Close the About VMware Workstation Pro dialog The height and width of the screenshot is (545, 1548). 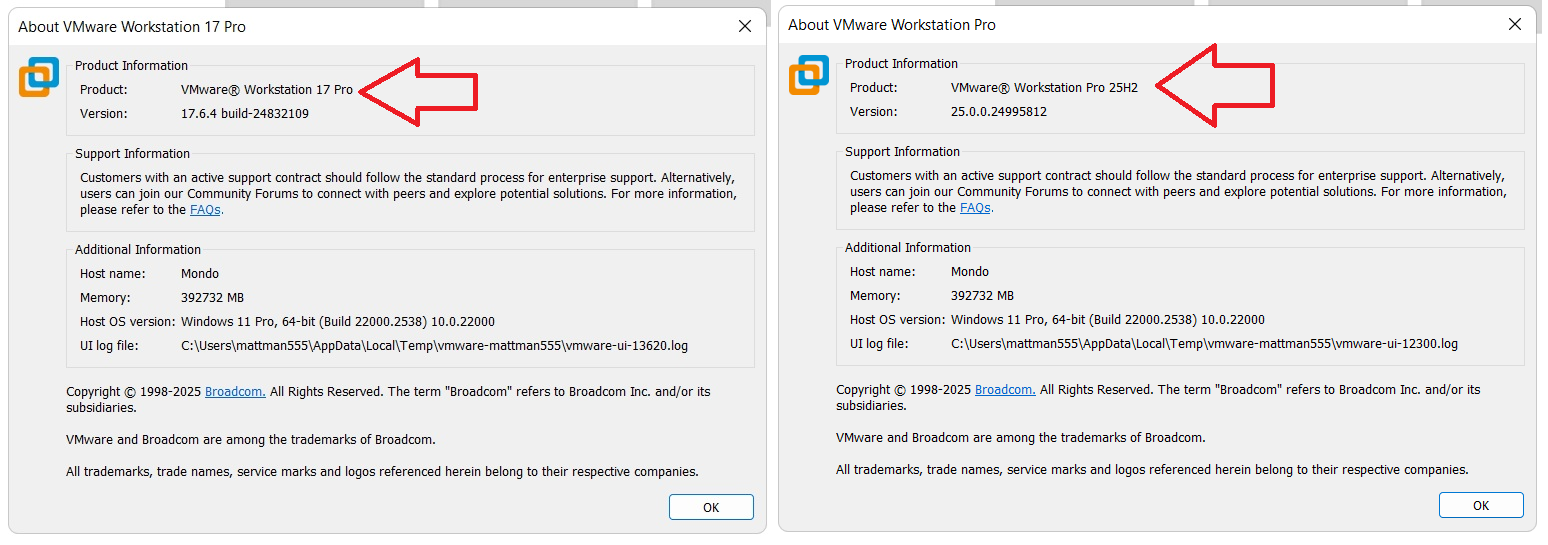[x=1514, y=25]
